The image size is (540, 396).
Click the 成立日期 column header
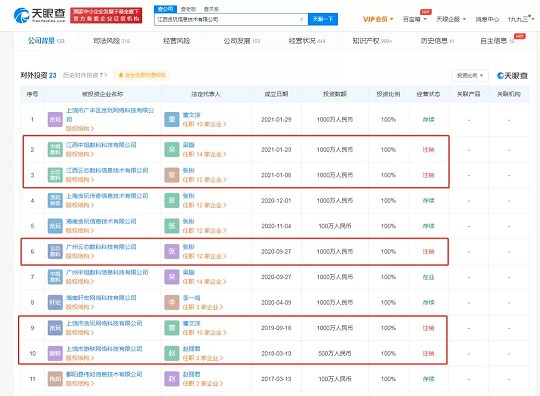(x=276, y=94)
